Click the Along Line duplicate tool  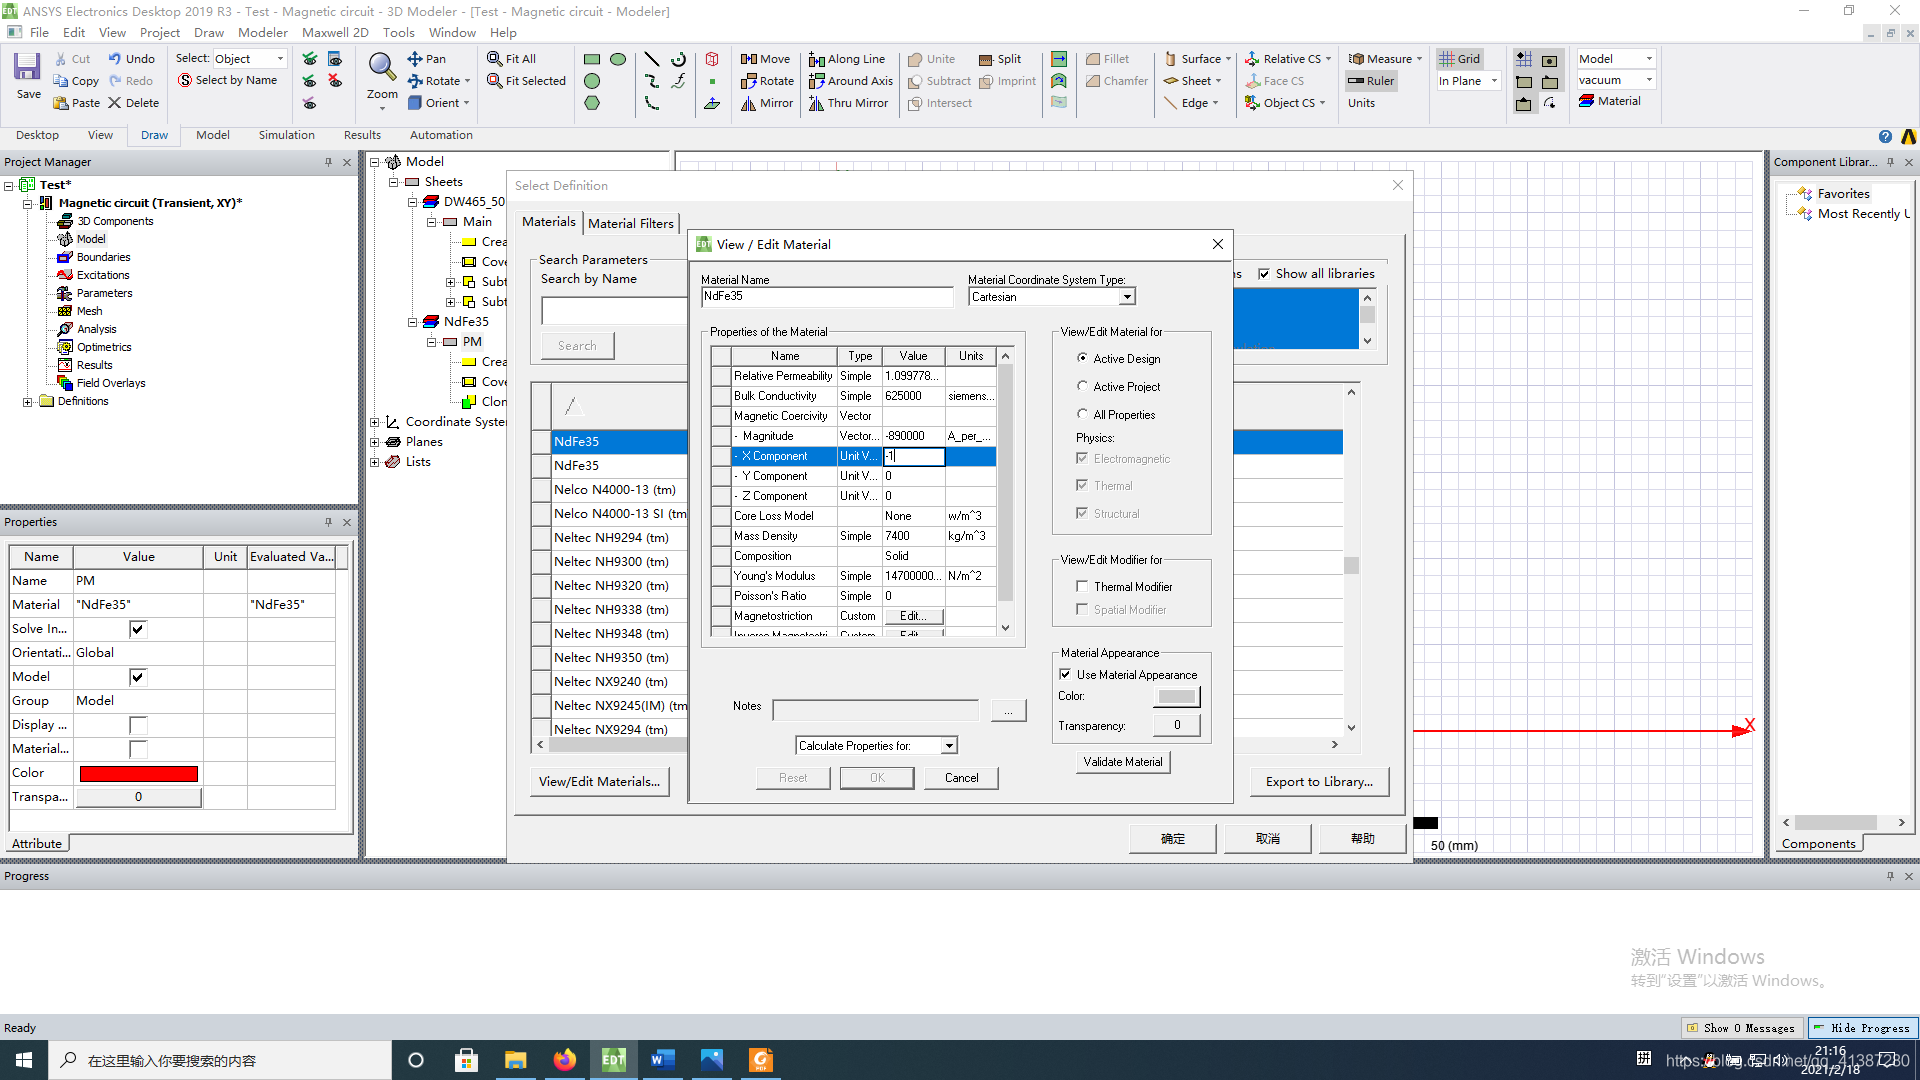847,59
